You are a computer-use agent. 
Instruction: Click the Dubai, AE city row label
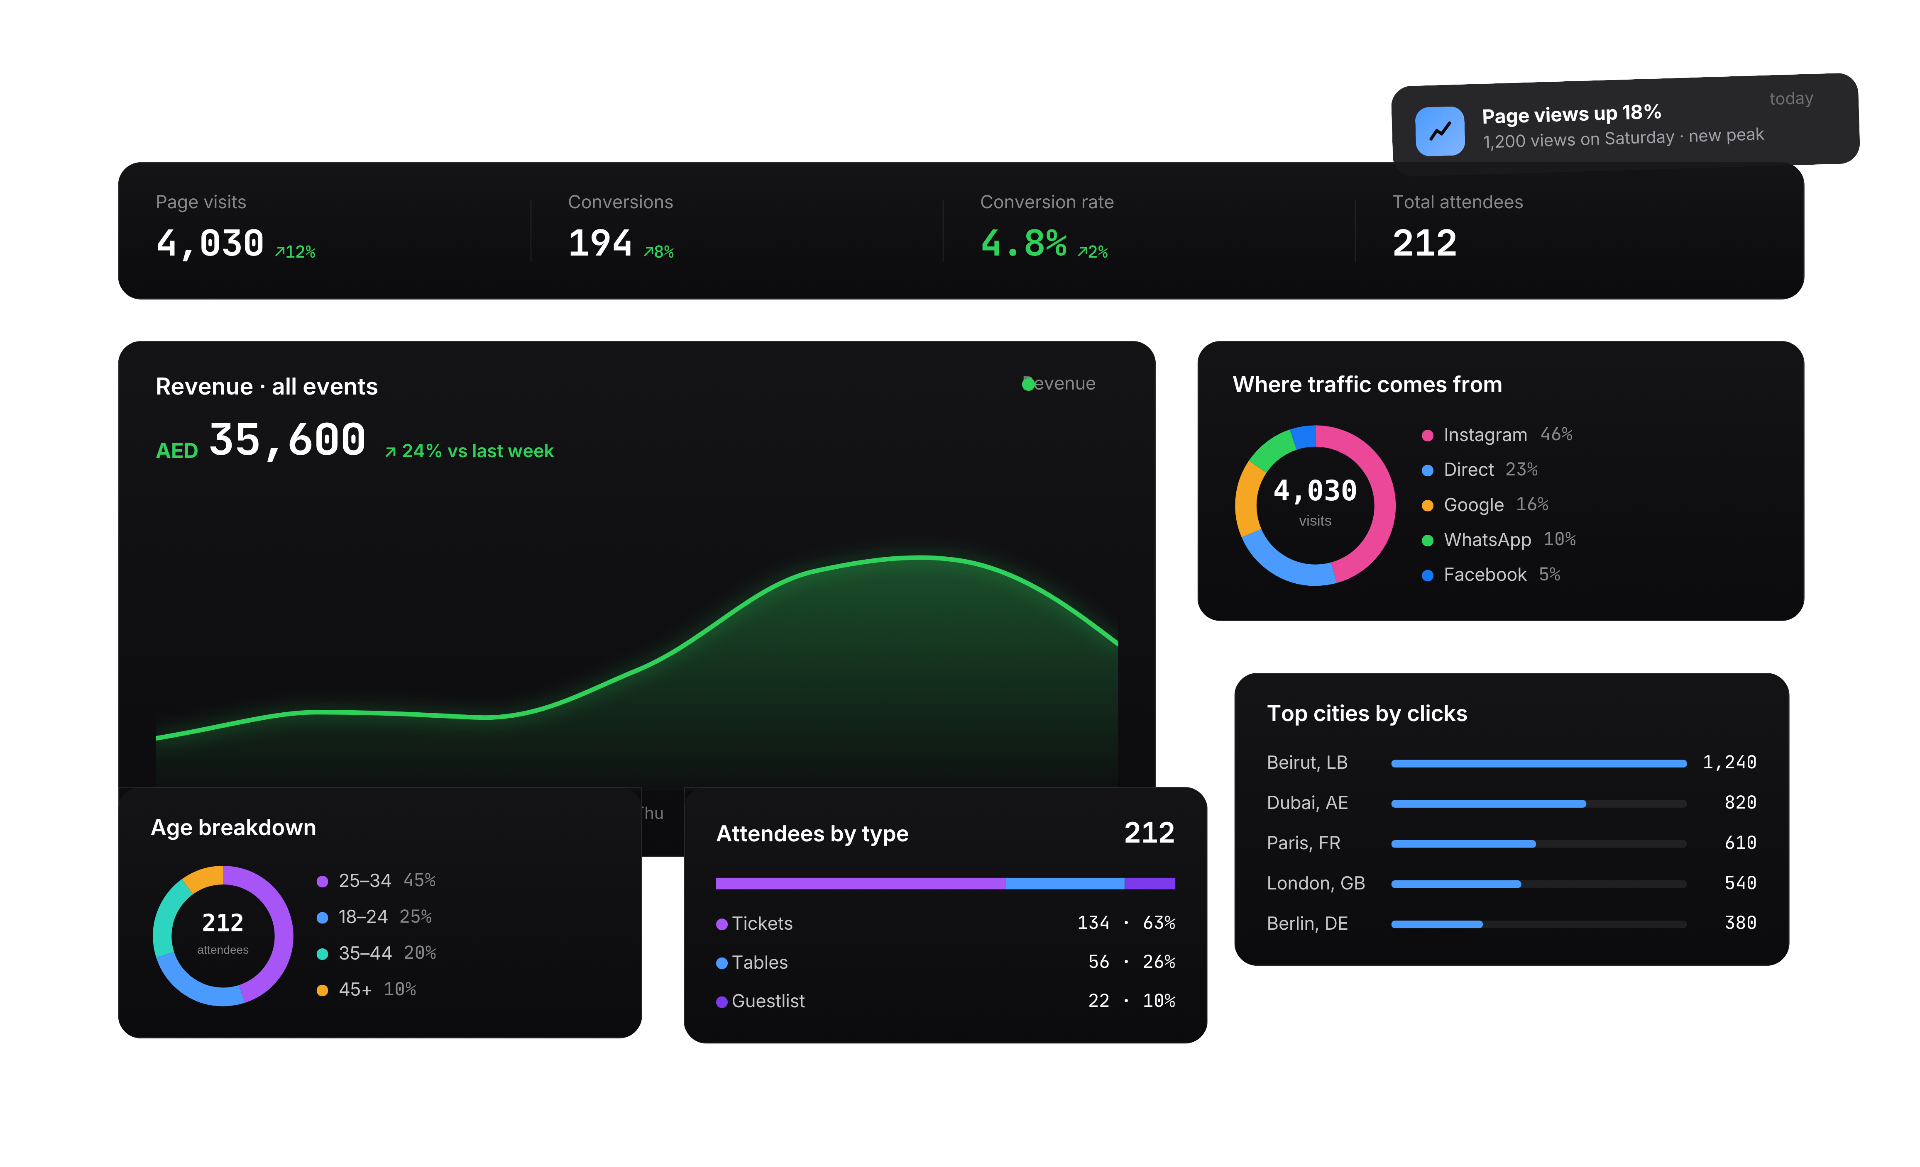pos(1307,803)
